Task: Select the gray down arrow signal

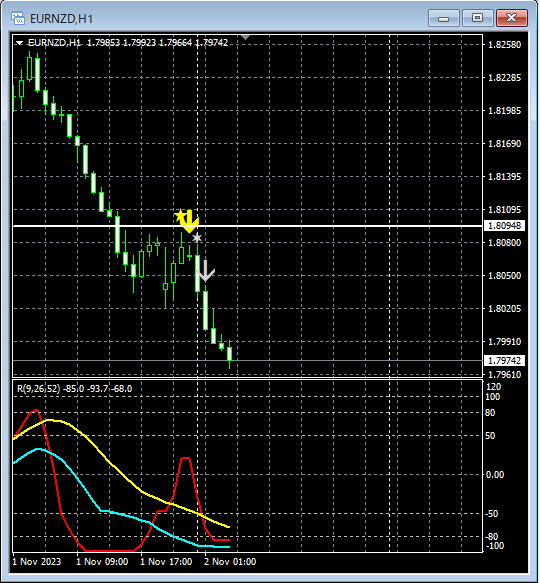Action: tap(205, 270)
